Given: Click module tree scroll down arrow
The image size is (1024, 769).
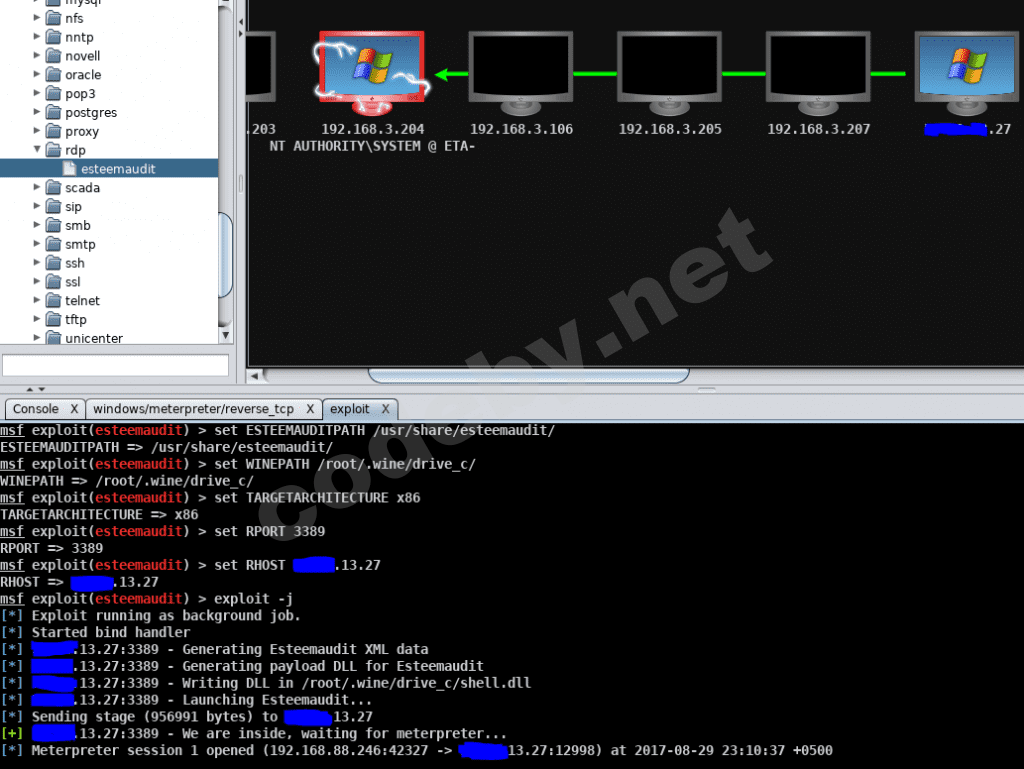Looking at the screenshot, I should click(225, 336).
